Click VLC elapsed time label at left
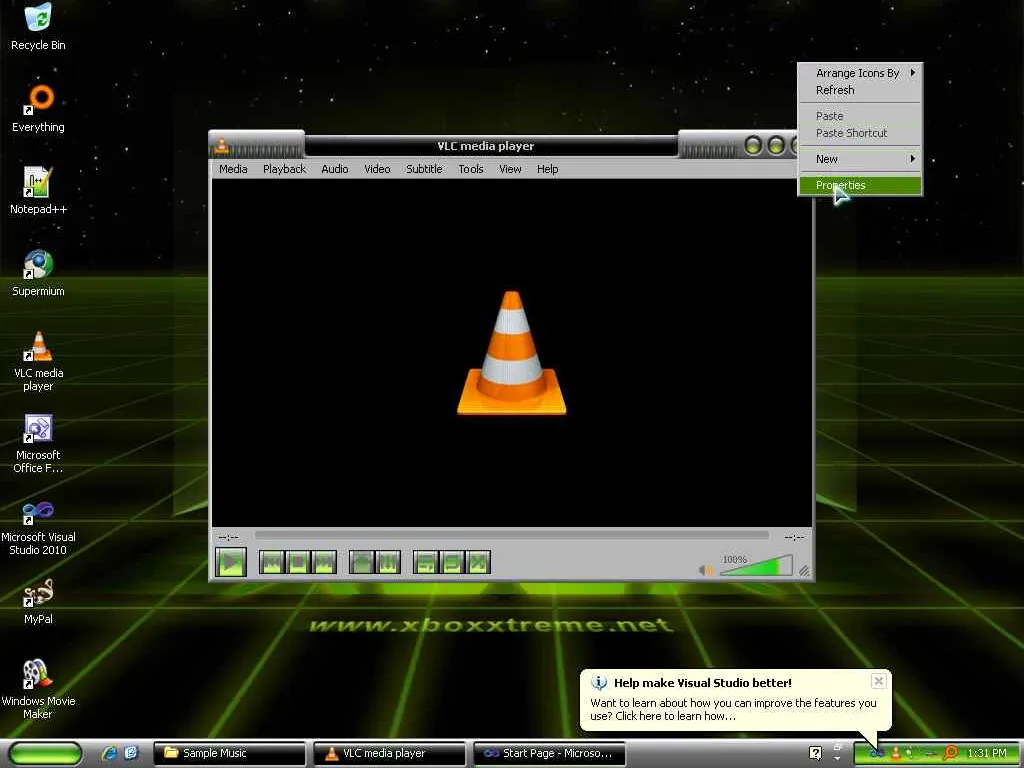Image resolution: width=1024 pixels, height=768 pixels. 229,537
